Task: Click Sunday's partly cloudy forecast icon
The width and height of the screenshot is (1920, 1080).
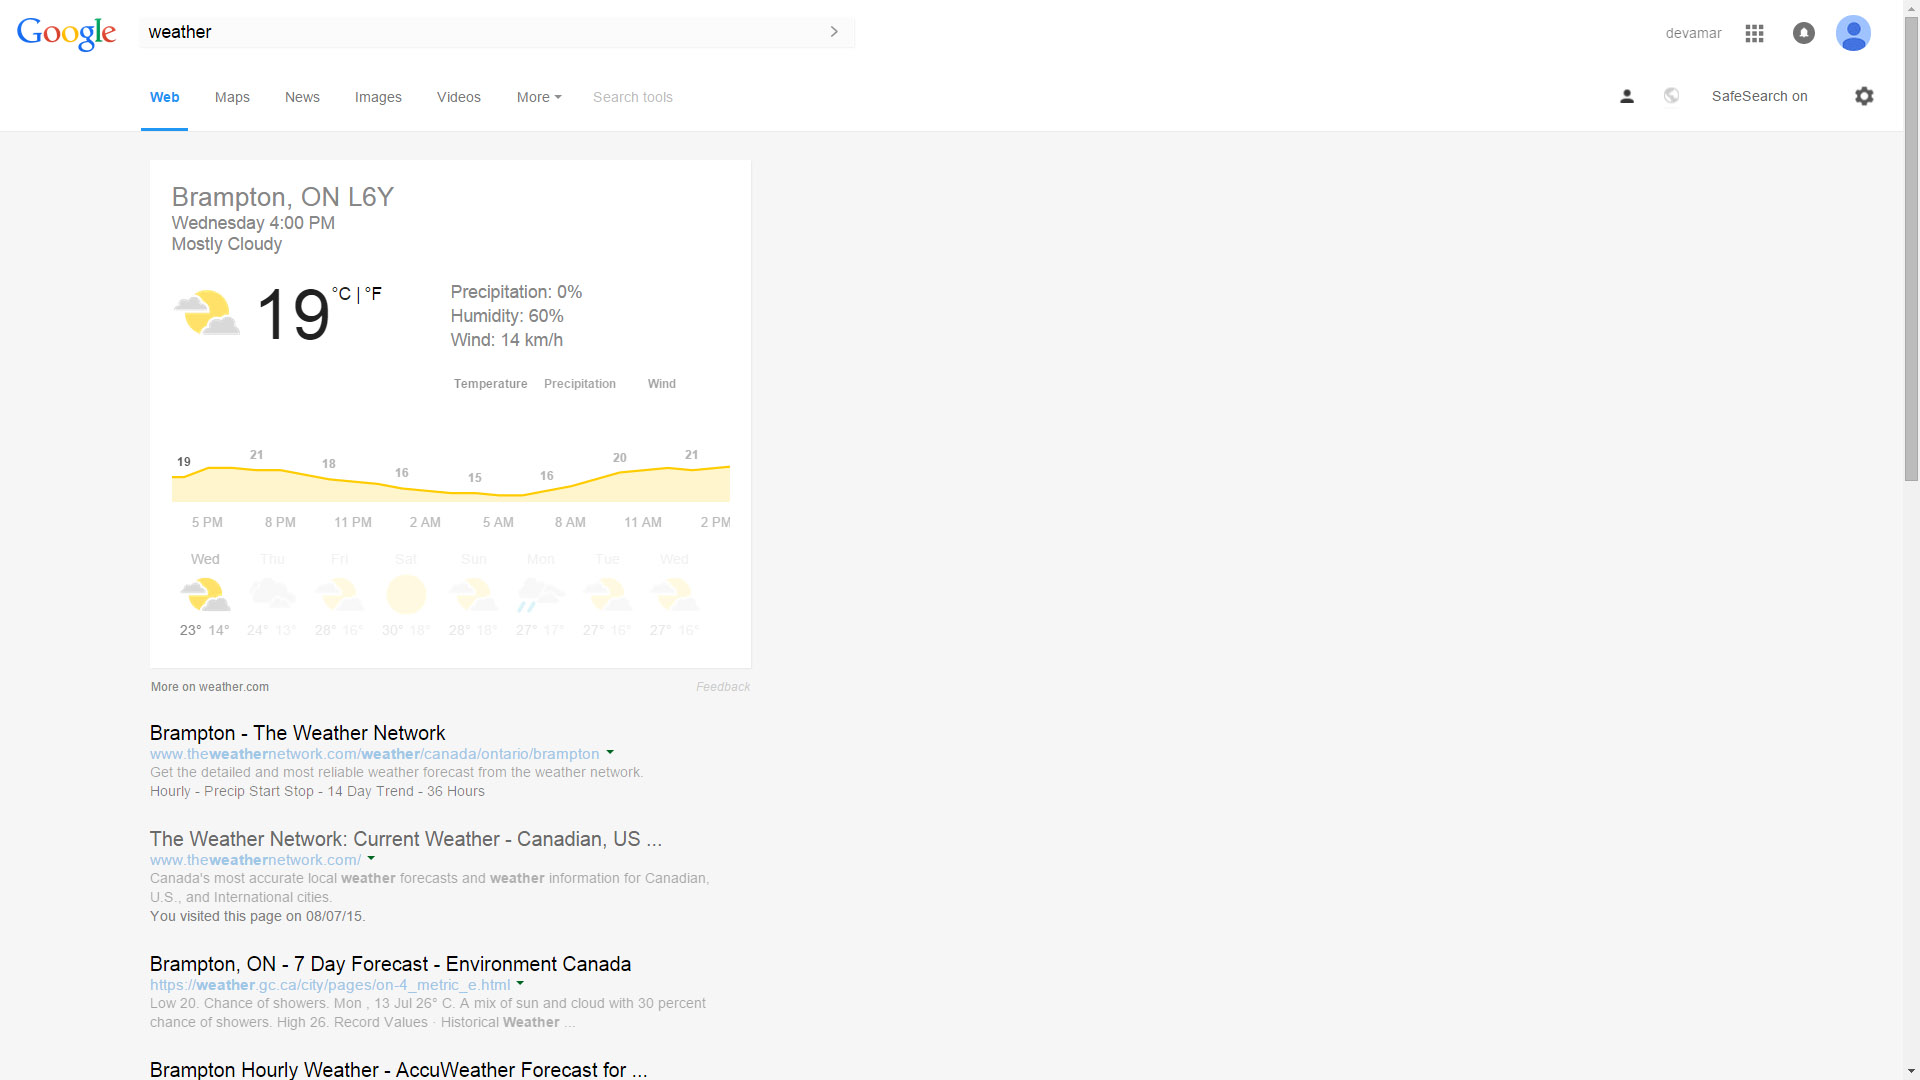Action: click(x=473, y=593)
